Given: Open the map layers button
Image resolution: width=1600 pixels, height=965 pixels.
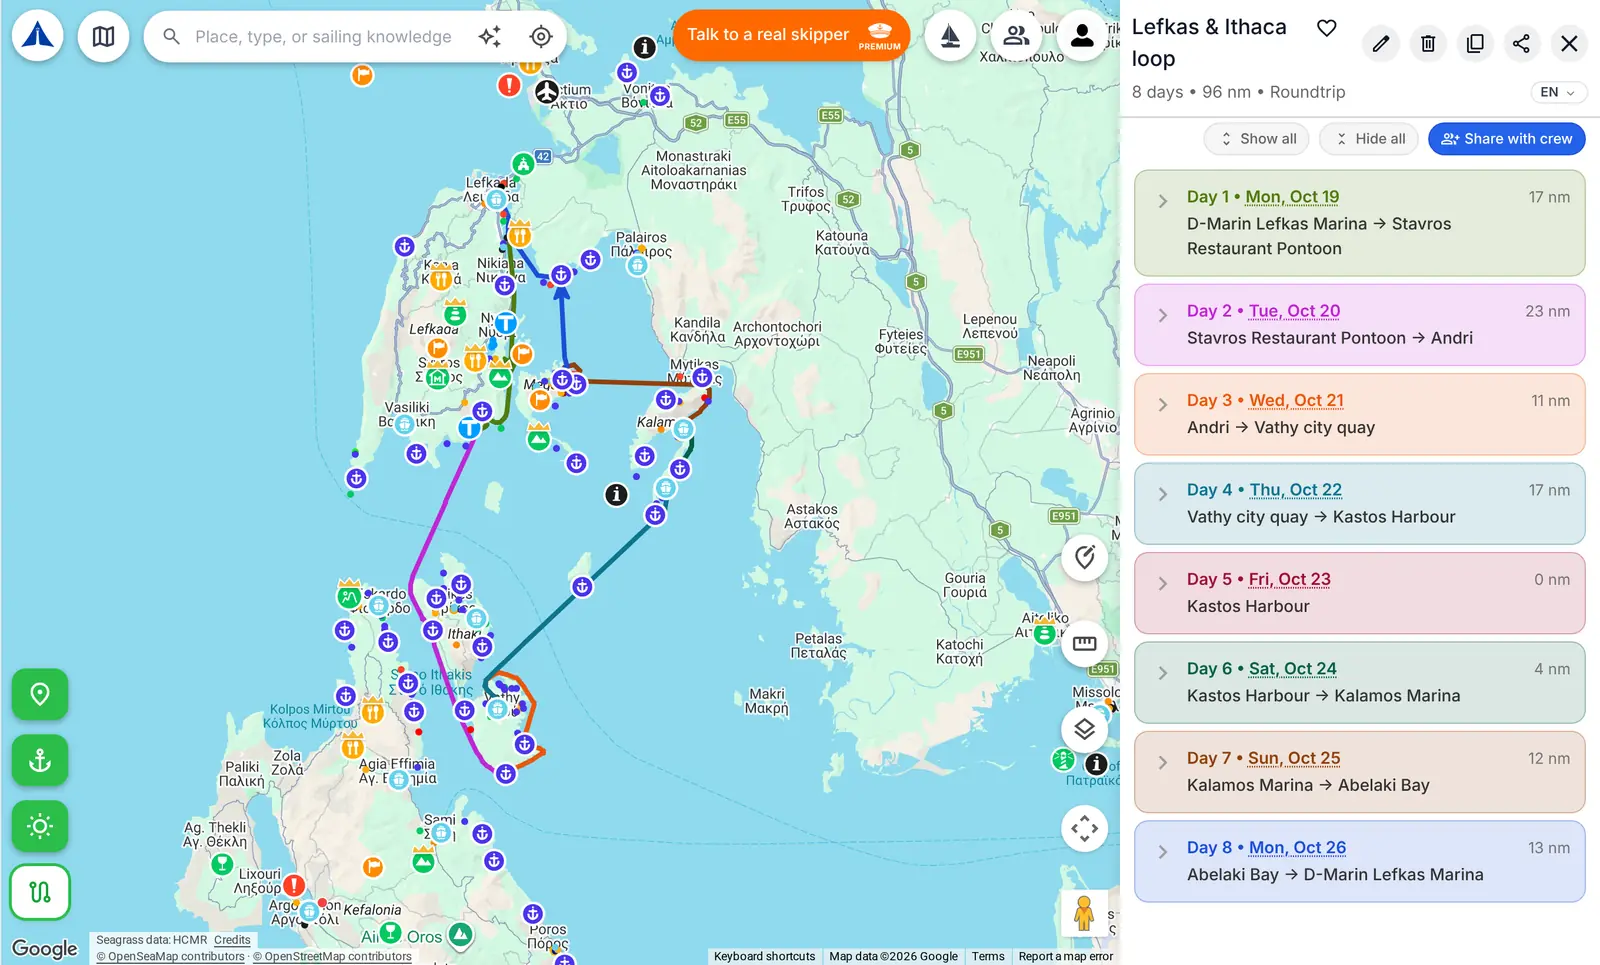Looking at the screenshot, I should [x=1085, y=729].
